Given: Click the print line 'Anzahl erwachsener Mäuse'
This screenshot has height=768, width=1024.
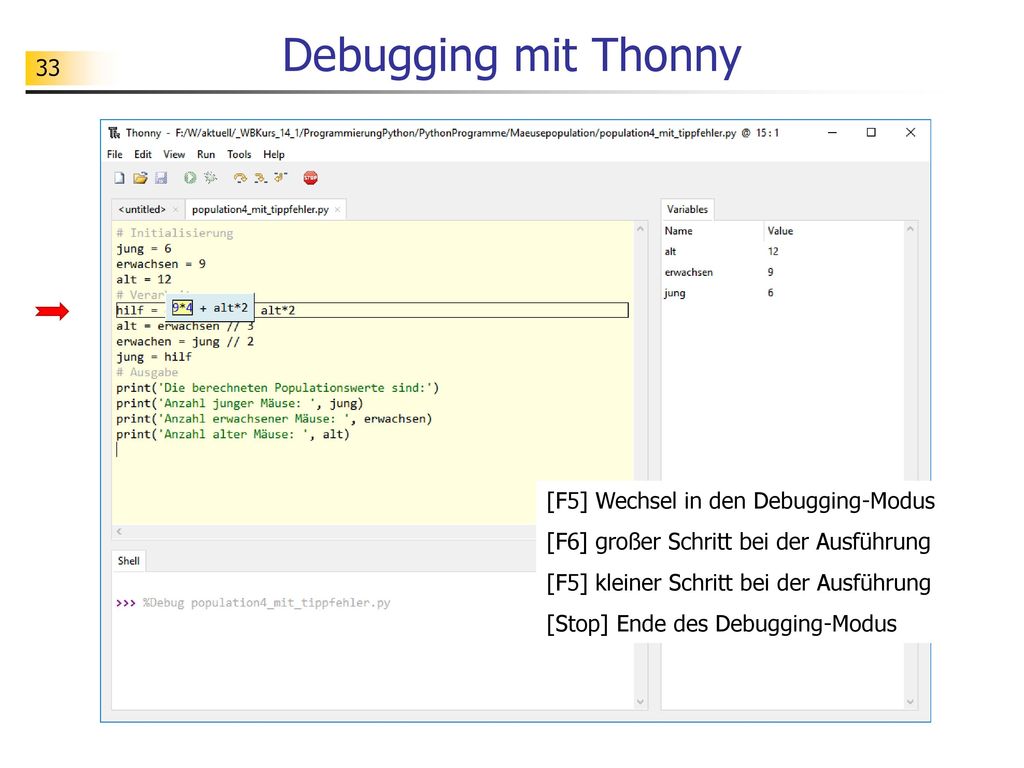Looking at the screenshot, I should click(x=274, y=419).
